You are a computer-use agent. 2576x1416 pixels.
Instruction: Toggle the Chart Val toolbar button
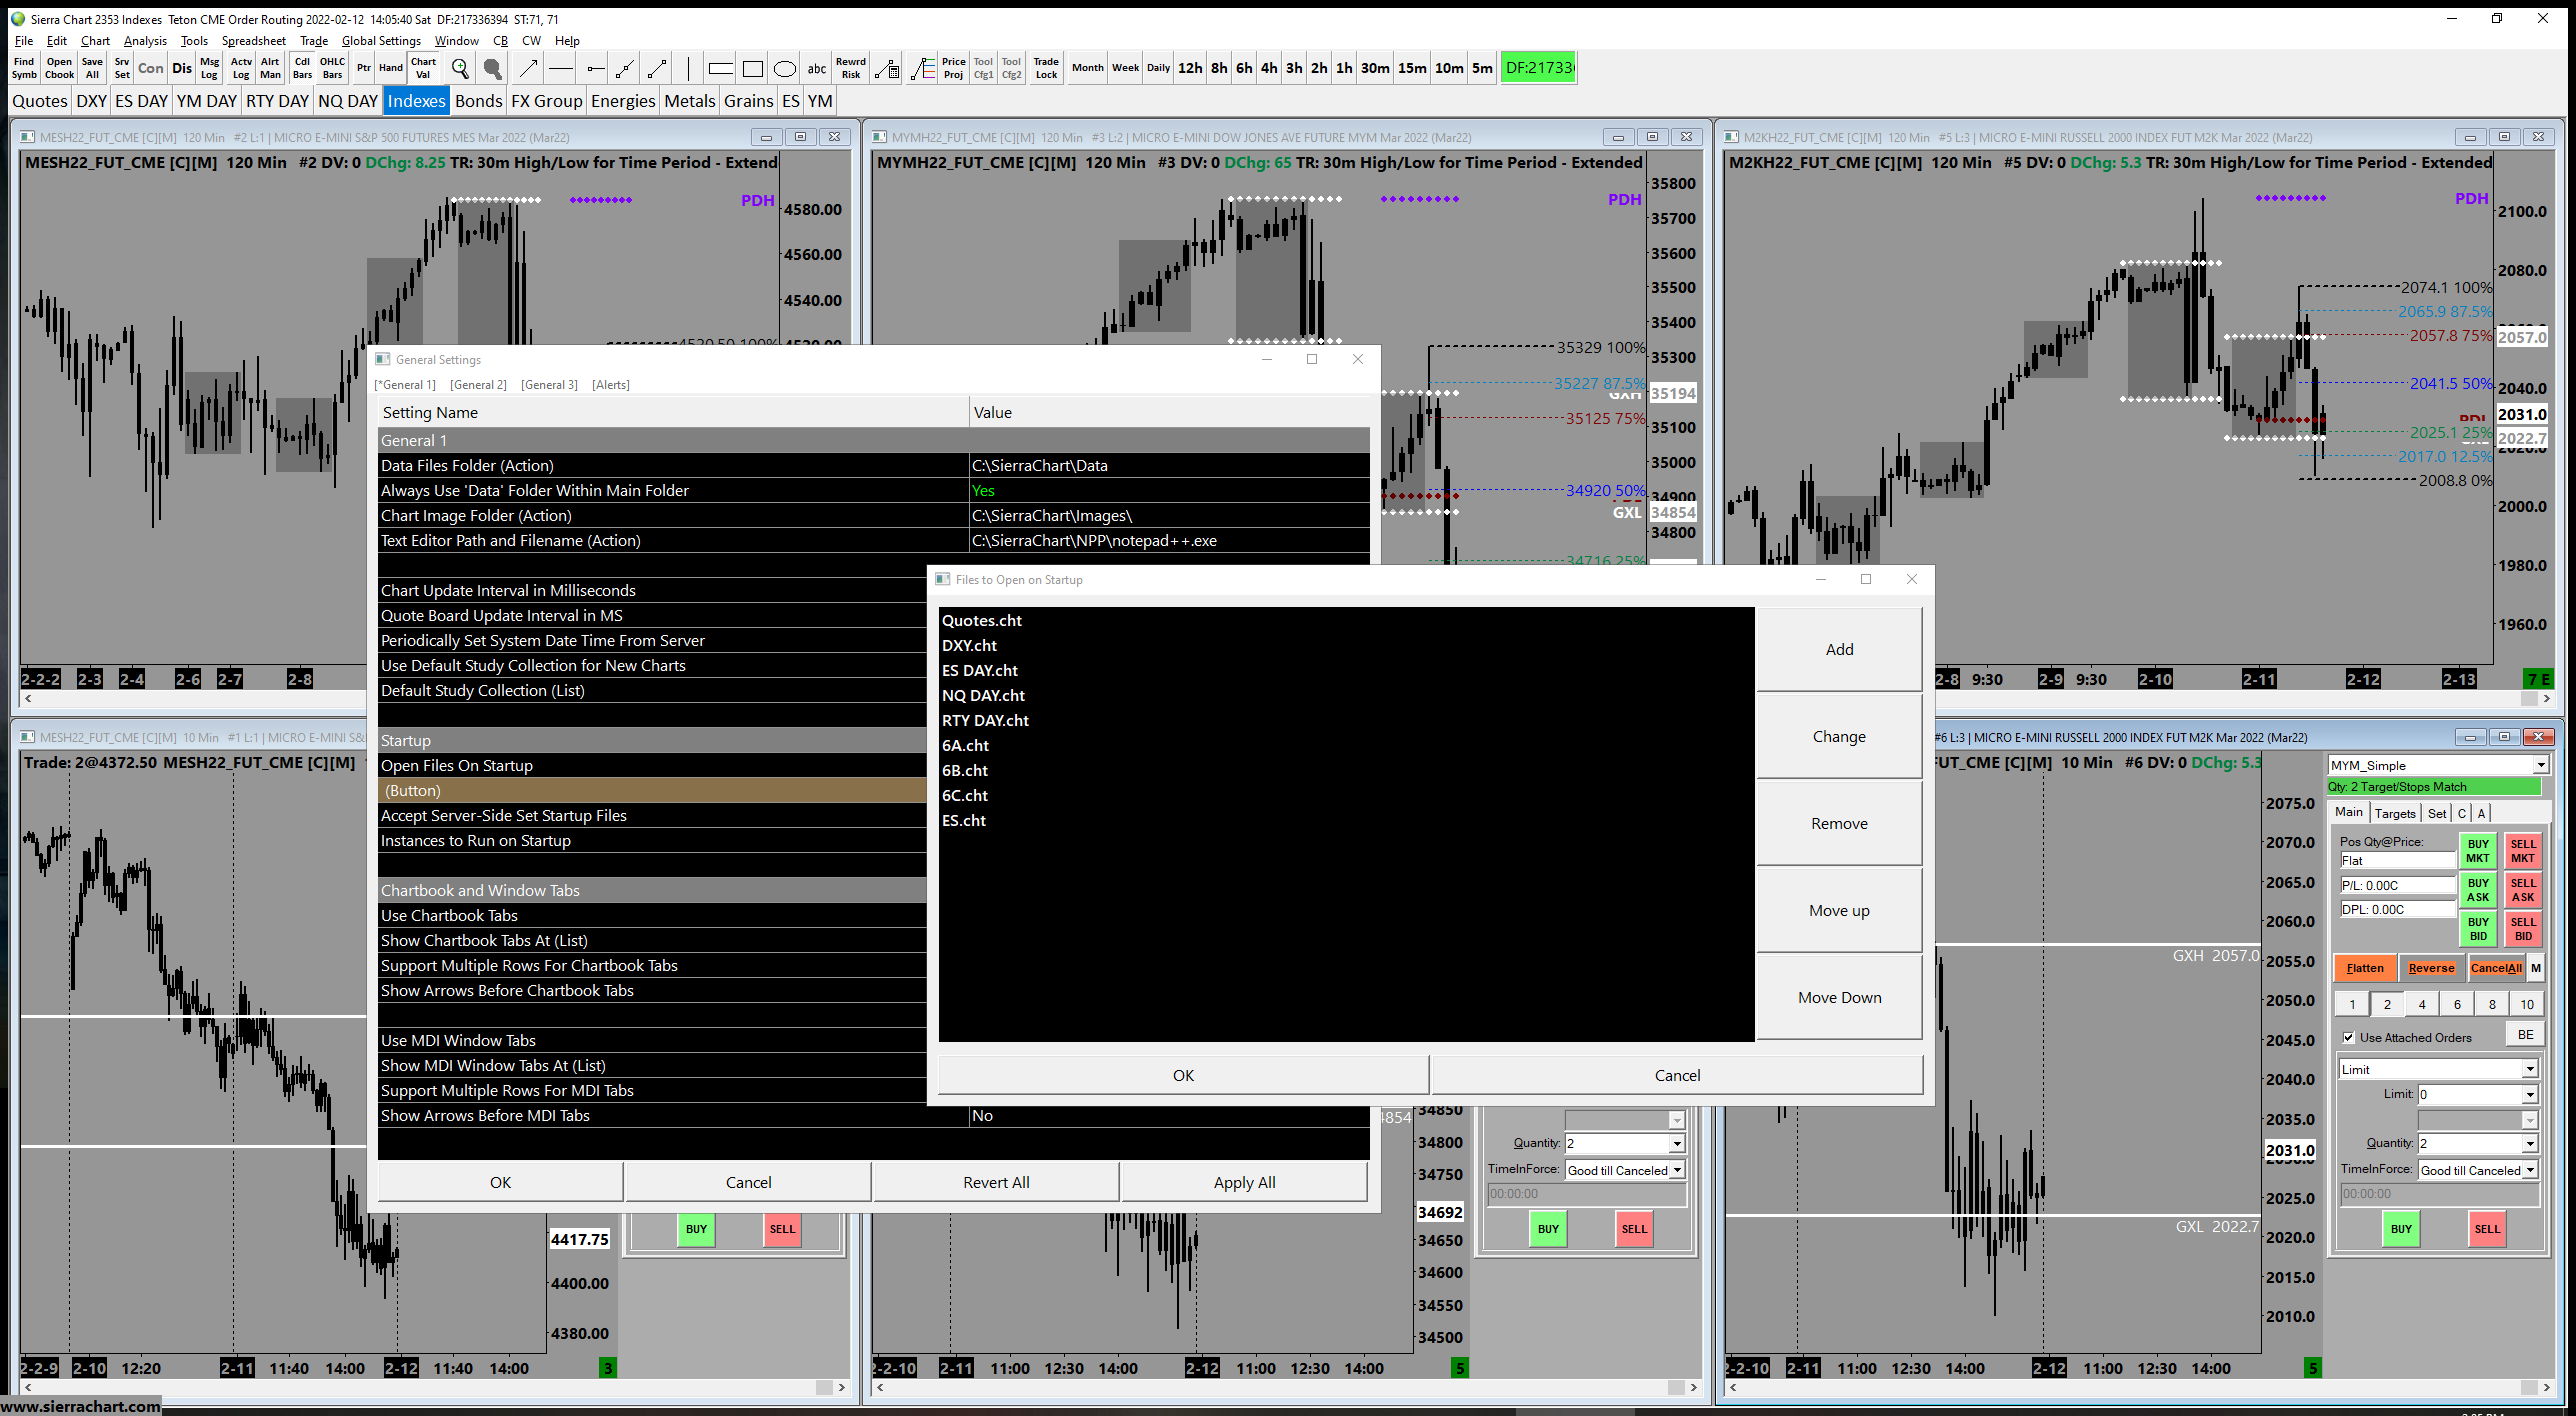[x=423, y=68]
